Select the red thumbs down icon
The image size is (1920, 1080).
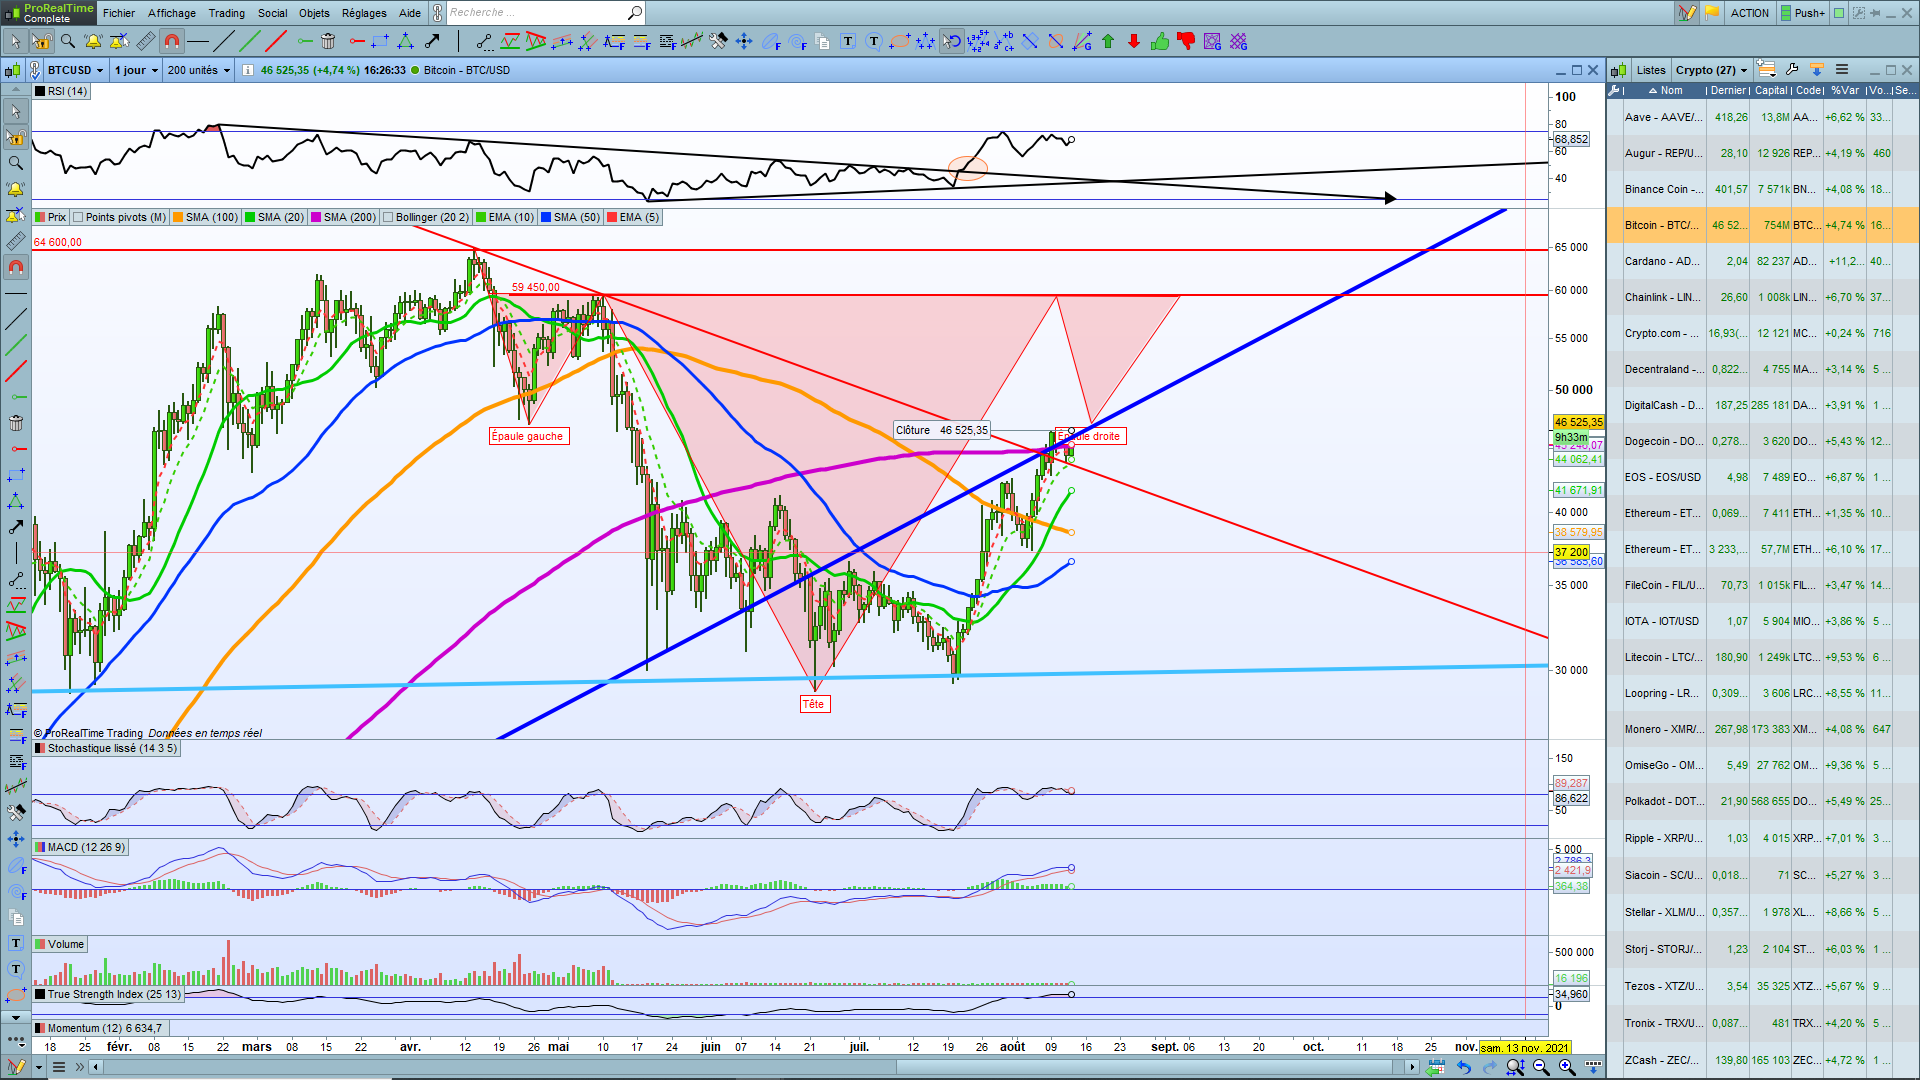1186,42
